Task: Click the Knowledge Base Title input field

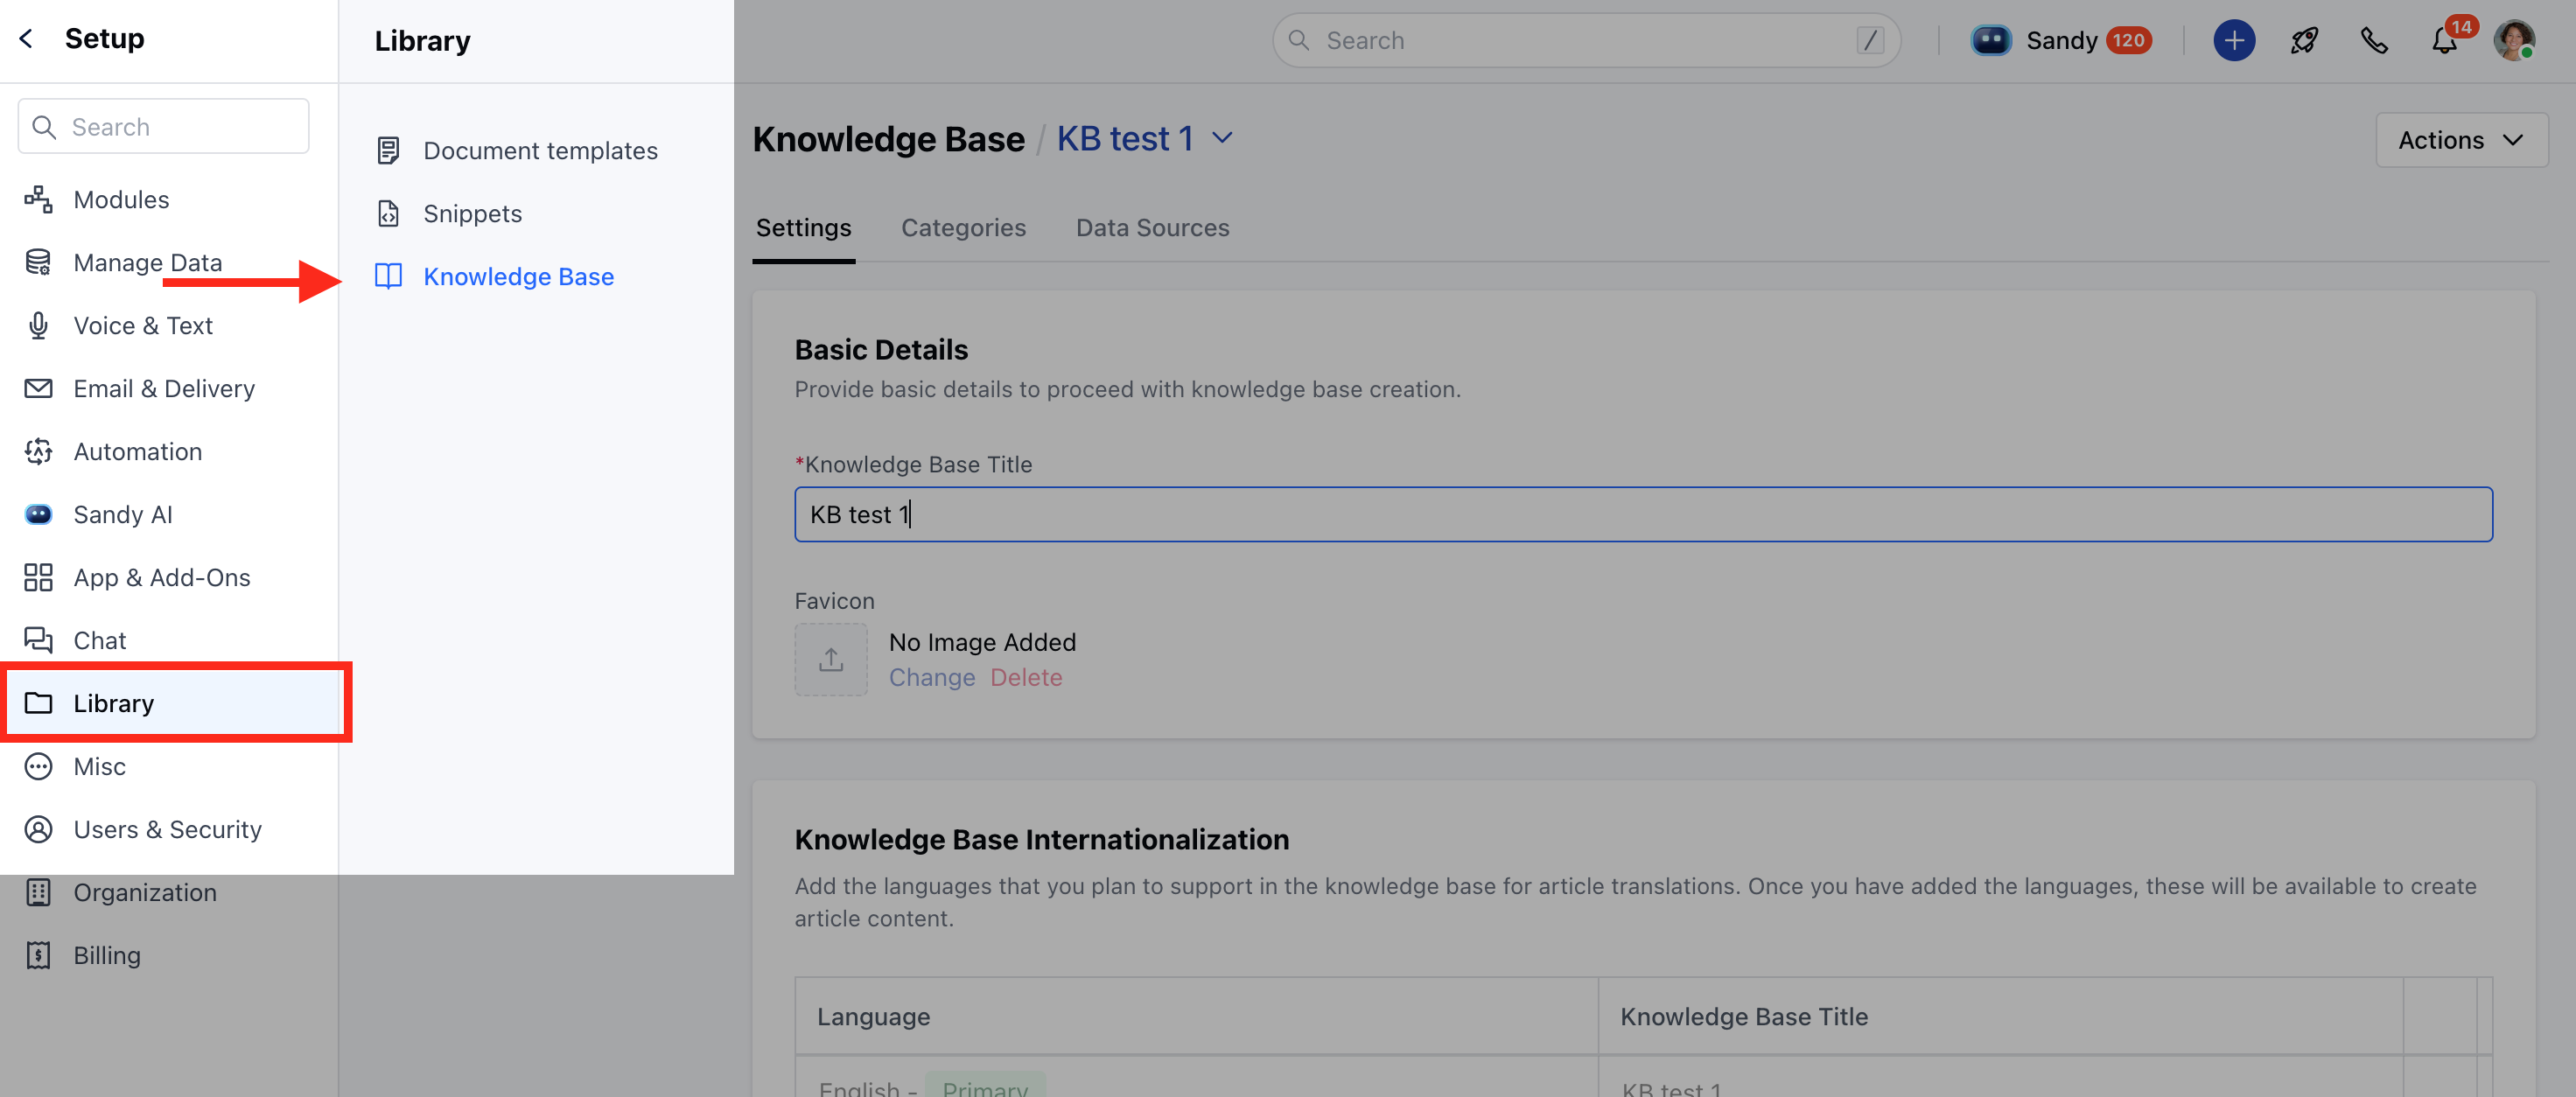Action: point(1642,514)
